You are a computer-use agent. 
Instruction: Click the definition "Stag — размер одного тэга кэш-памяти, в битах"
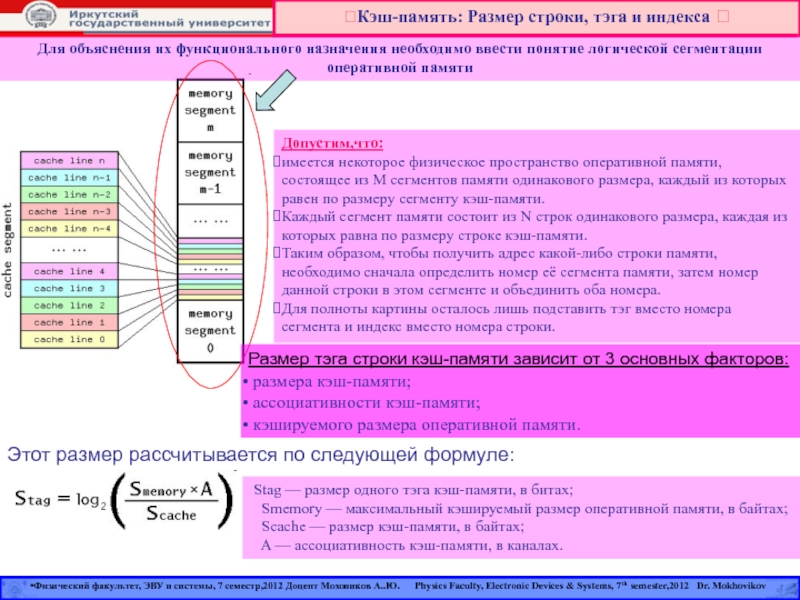413,490
